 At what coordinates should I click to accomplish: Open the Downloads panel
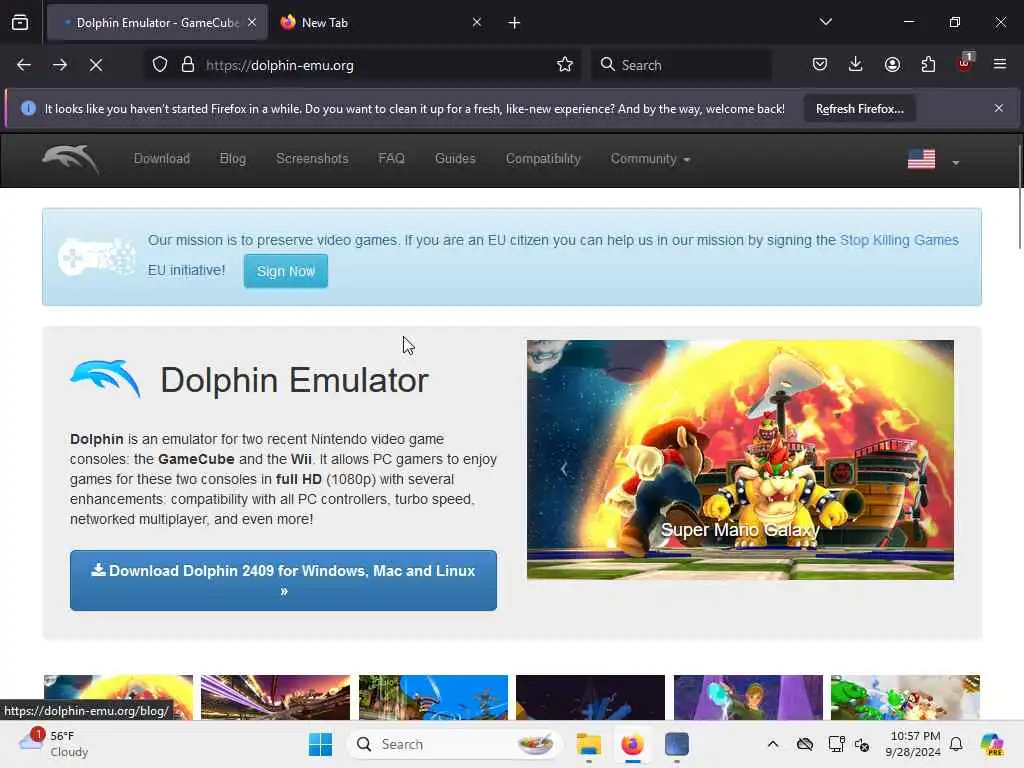point(856,64)
